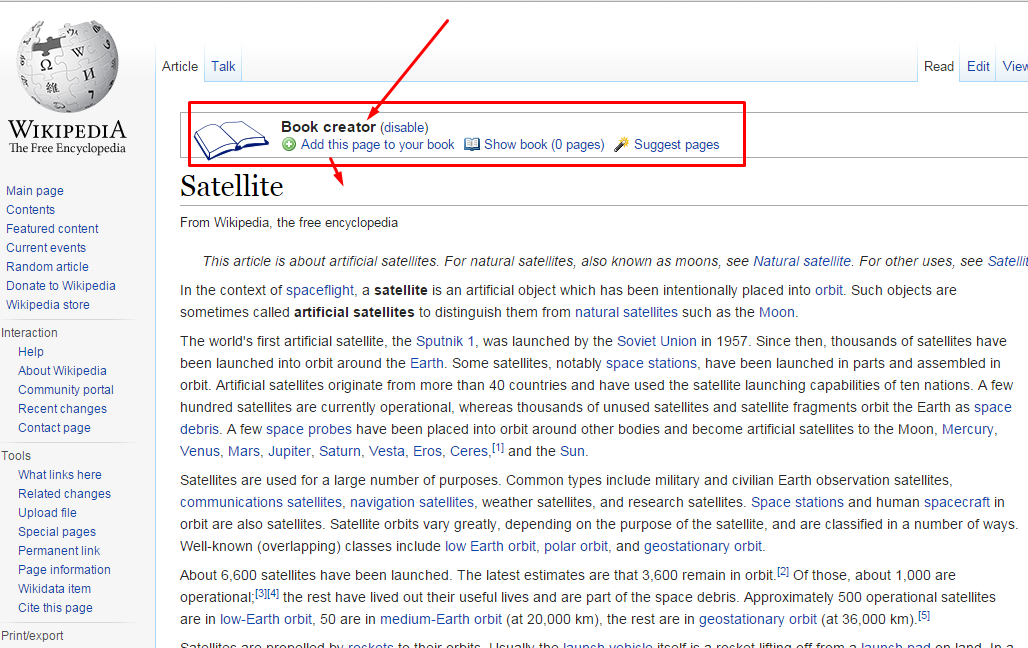1028x648 pixels.
Task: Click the Earth link in second paragraph
Action: [x=427, y=363]
